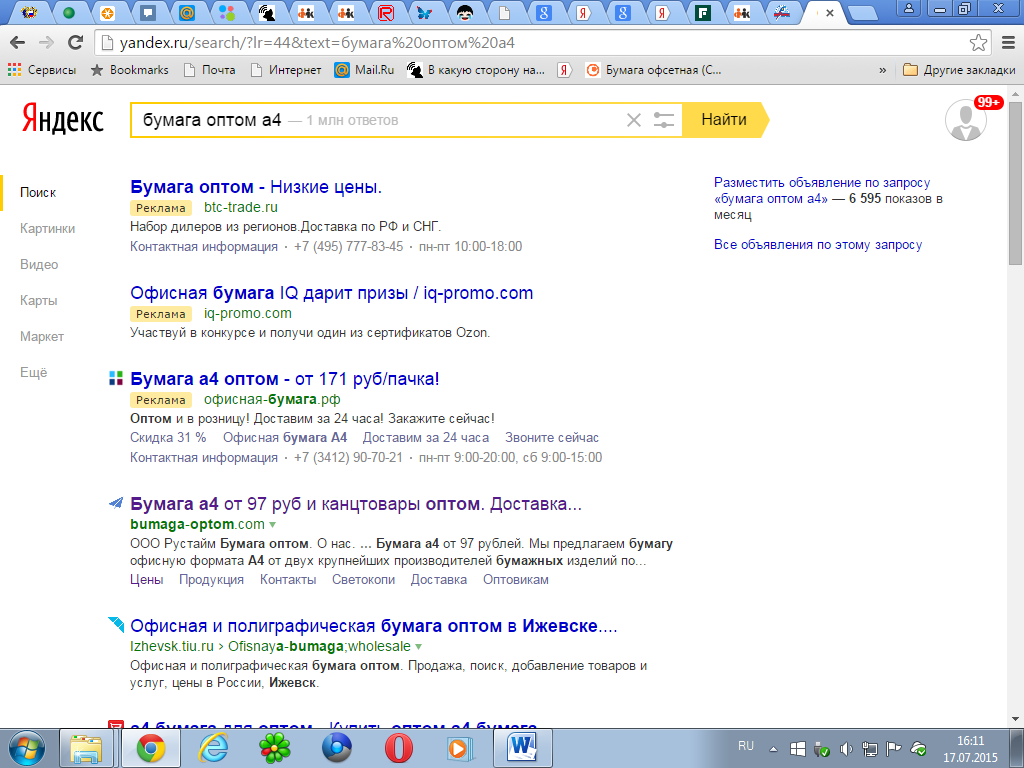Click the Цены sitelink
Viewport: 1024px width, 768px height.
pos(146,580)
